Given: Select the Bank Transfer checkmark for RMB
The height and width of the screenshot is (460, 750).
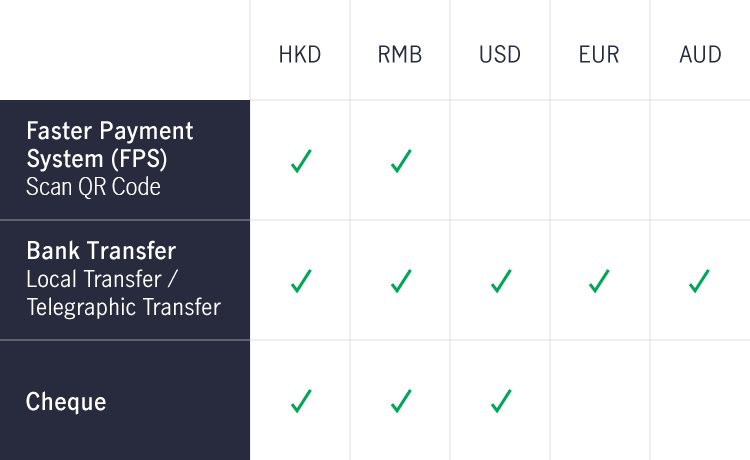Looking at the screenshot, I should point(401,281).
